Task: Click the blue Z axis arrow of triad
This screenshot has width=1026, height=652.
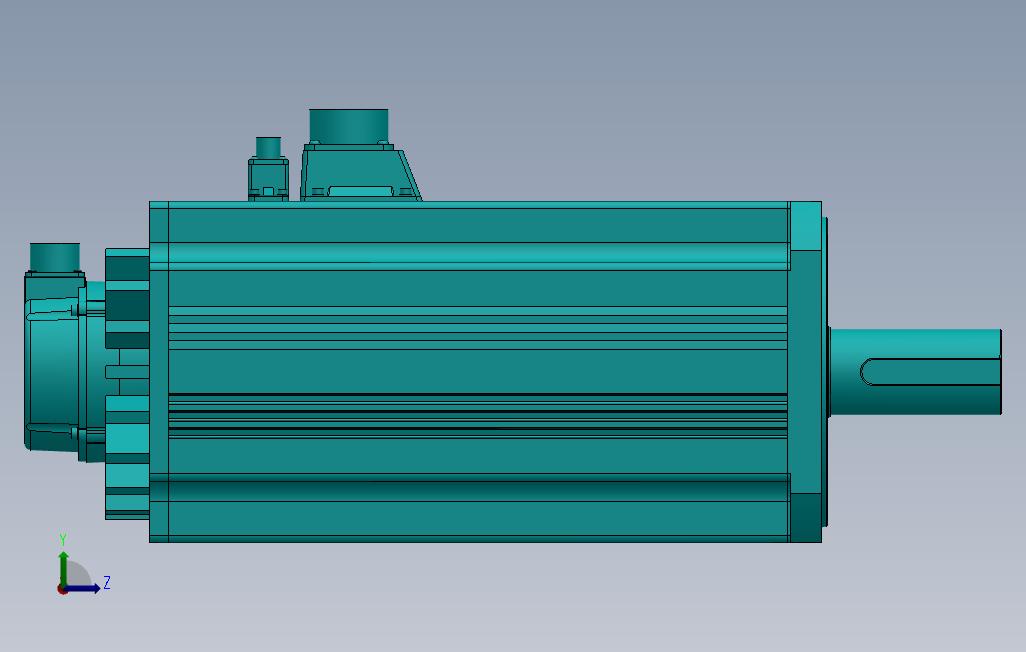Action: tap(82, 589)
